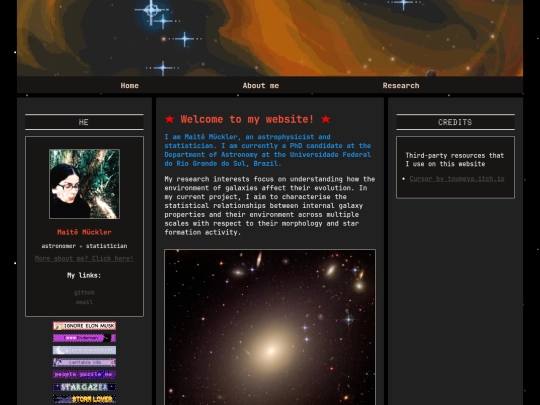Click the blue intro paragraph about PhD candidate

tap(268, 150)
